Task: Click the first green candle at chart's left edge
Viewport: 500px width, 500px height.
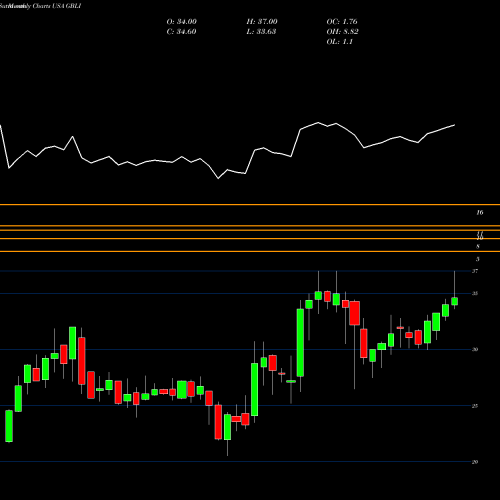Action: pyautogui.click(x=9, y=426)
